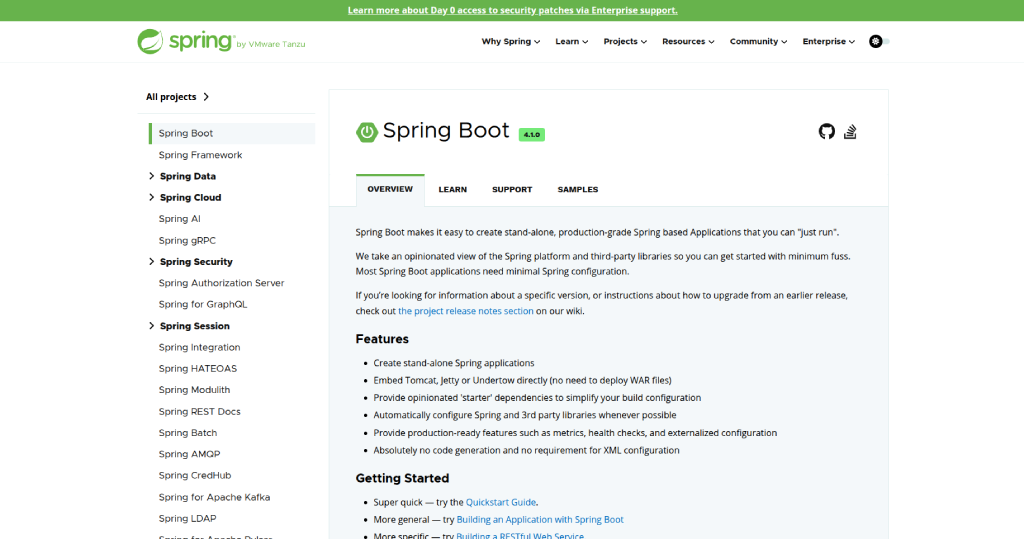The image size is (1024, 539).
Task: Open the Learn dropdown in navigation bar
Action: pyautogui.click(x=571, y=41)
